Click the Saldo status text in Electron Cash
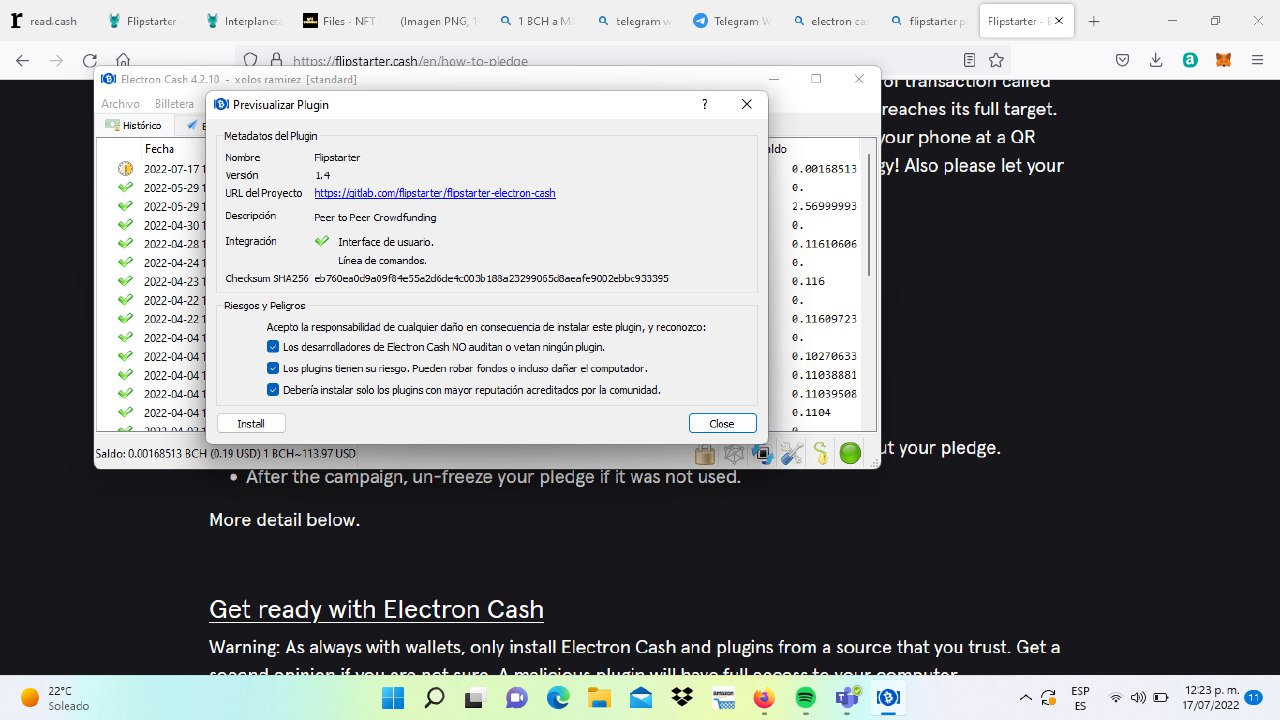This screenshot has height=720, width=1280. pos(226,454)
